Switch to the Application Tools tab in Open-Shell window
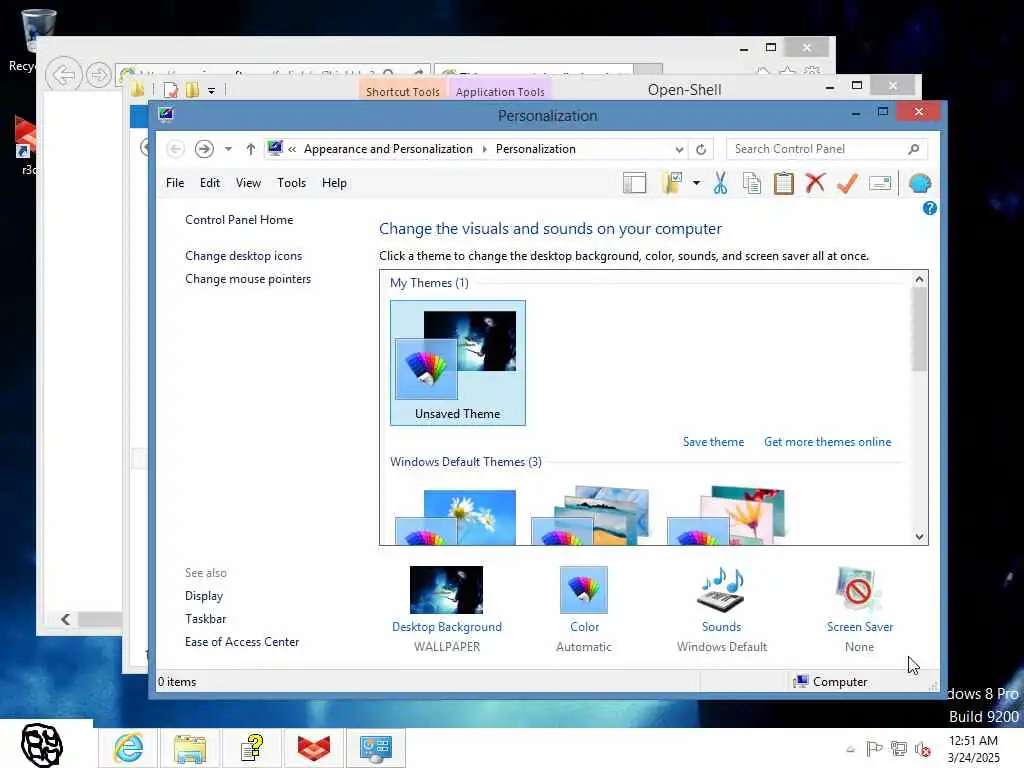 (x=500, y=91)
